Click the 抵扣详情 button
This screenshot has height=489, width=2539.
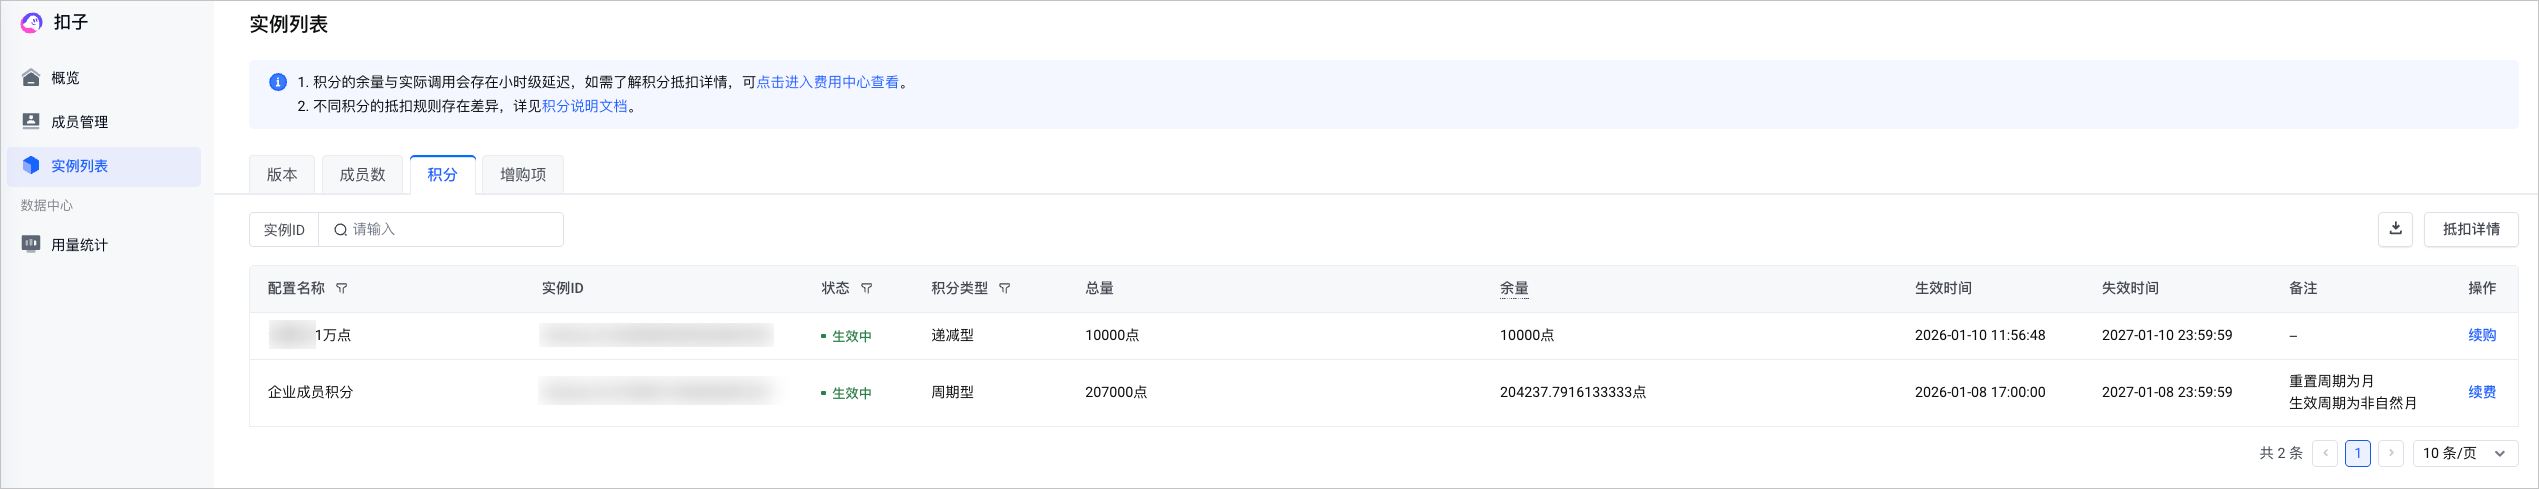[2470, 229]
